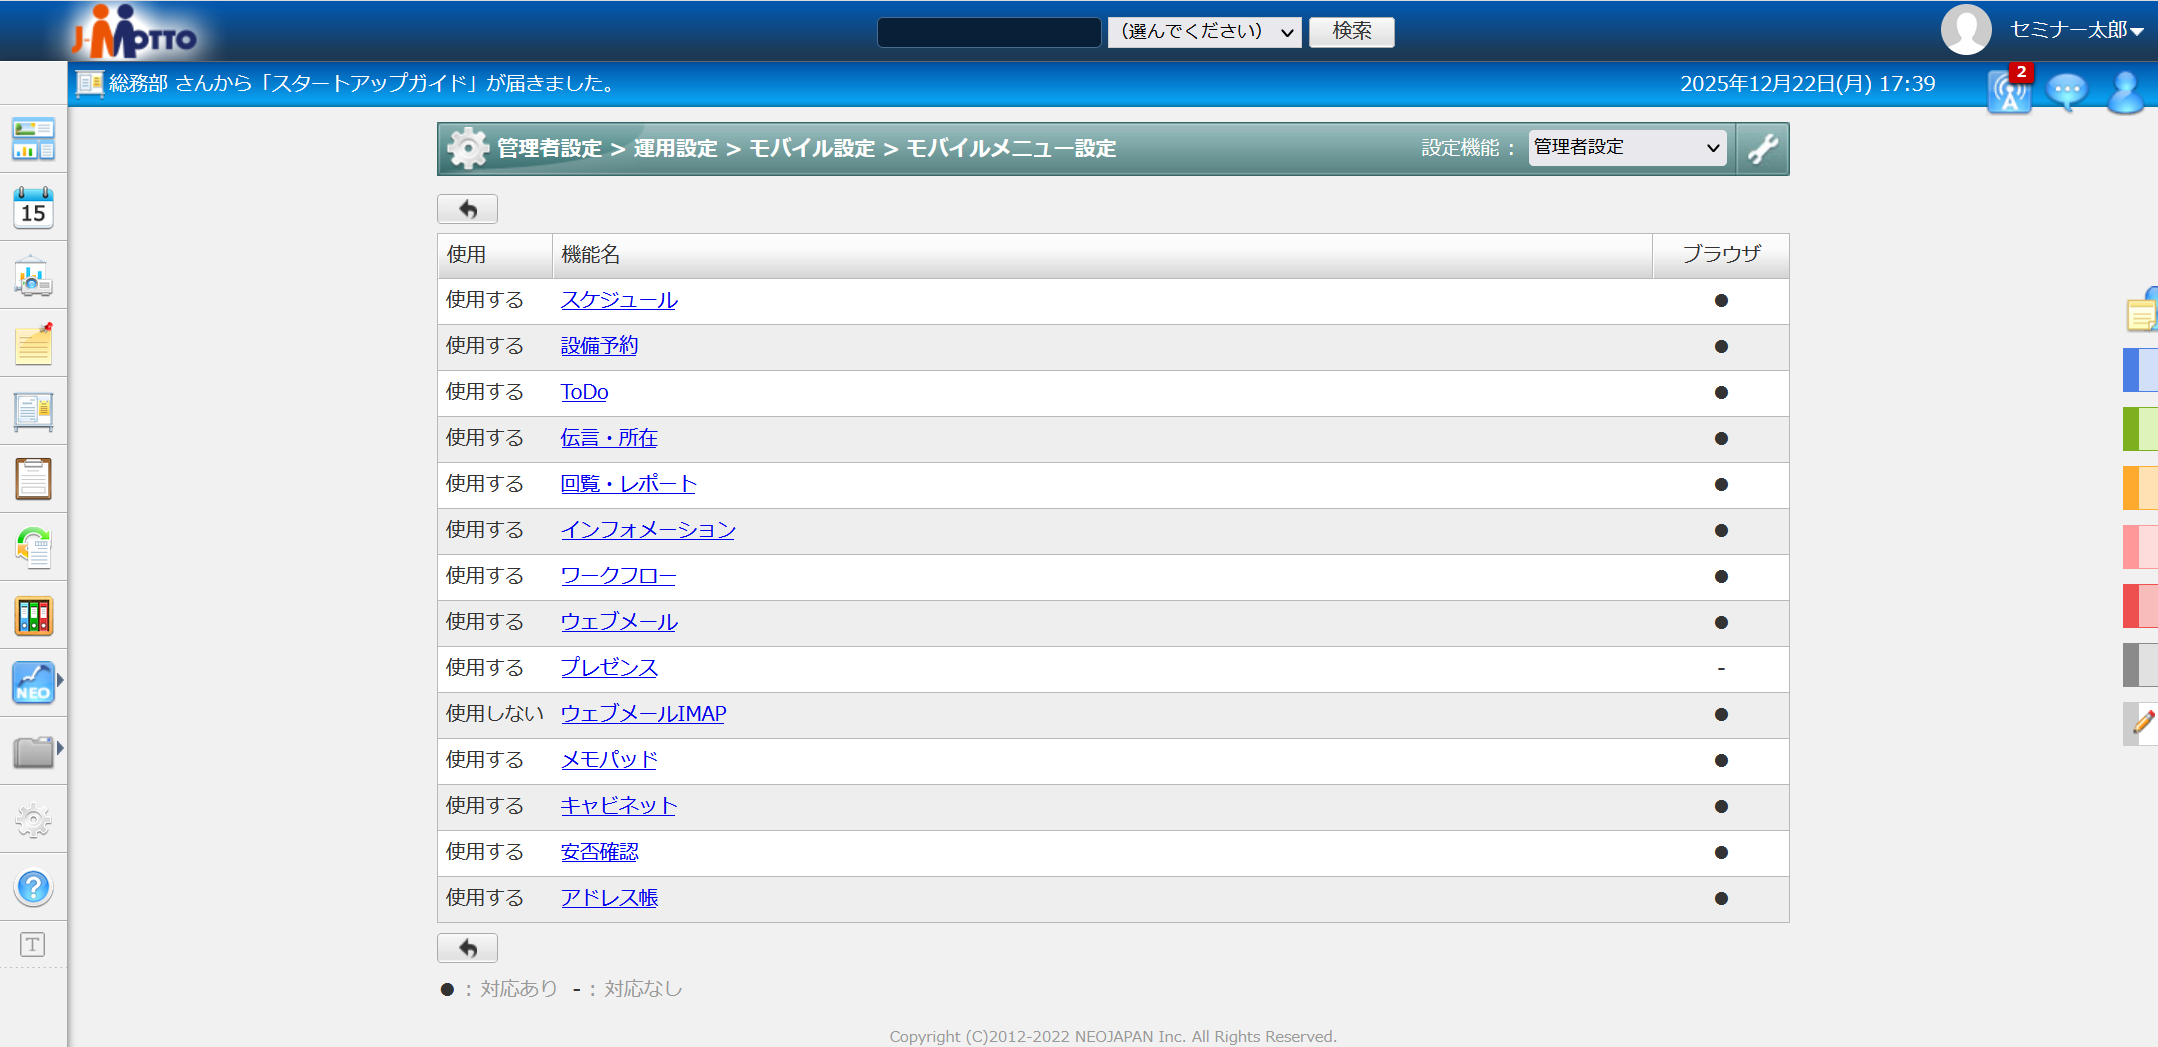Click the wrench icon in settings header

[x=1762, y=149]
